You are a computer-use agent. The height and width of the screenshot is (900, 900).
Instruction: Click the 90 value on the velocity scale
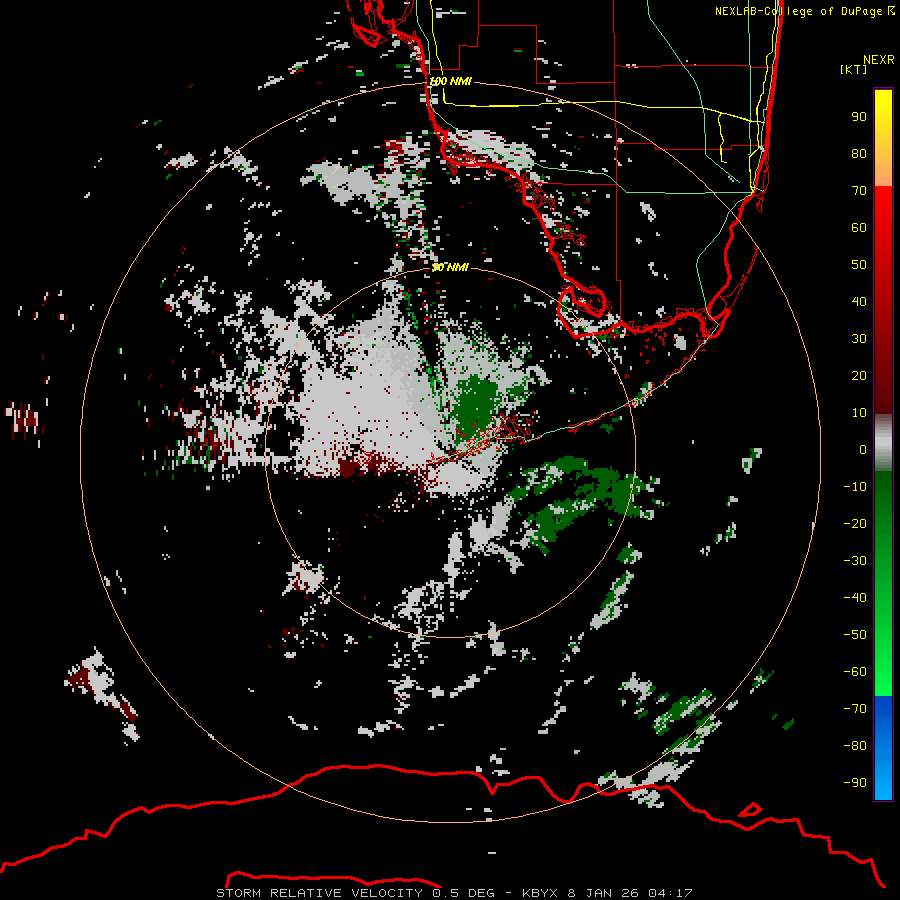(x=859, y=117)
